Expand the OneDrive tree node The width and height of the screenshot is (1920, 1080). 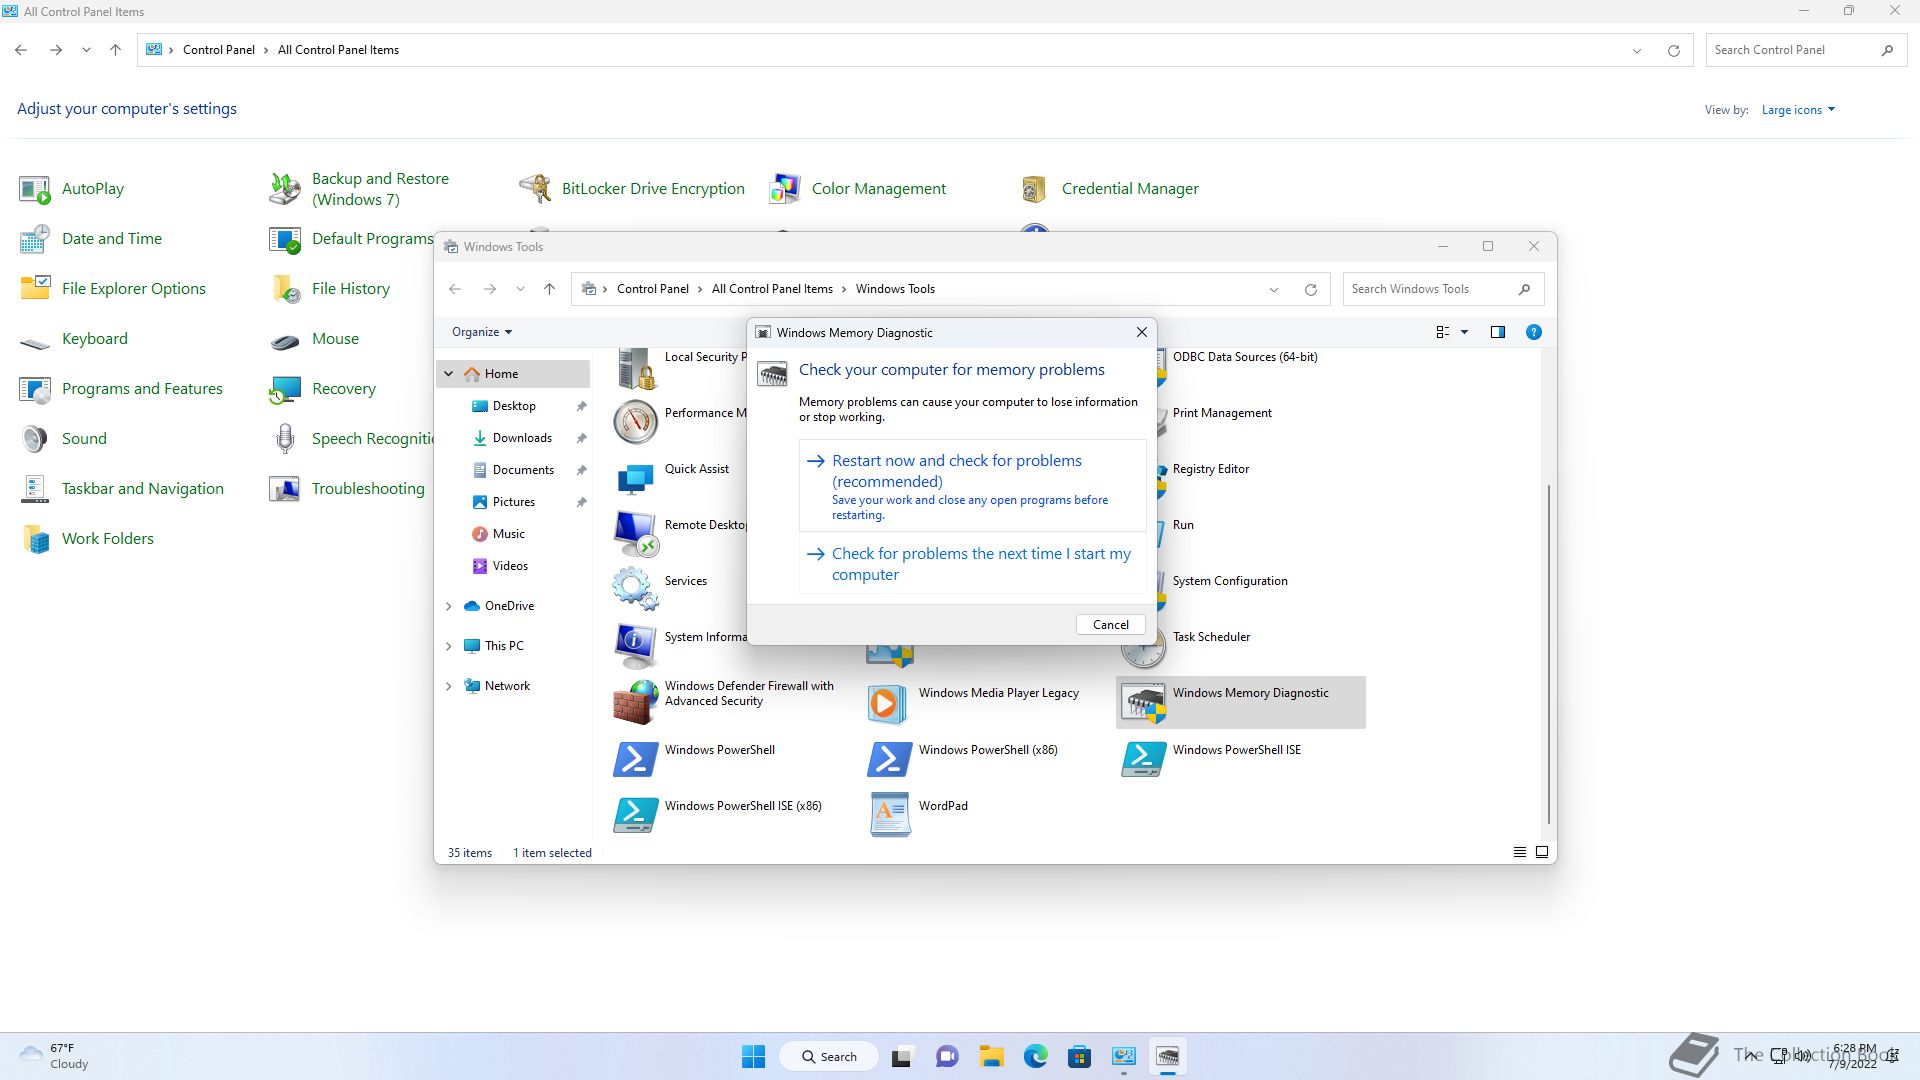[x=449, y=606]
